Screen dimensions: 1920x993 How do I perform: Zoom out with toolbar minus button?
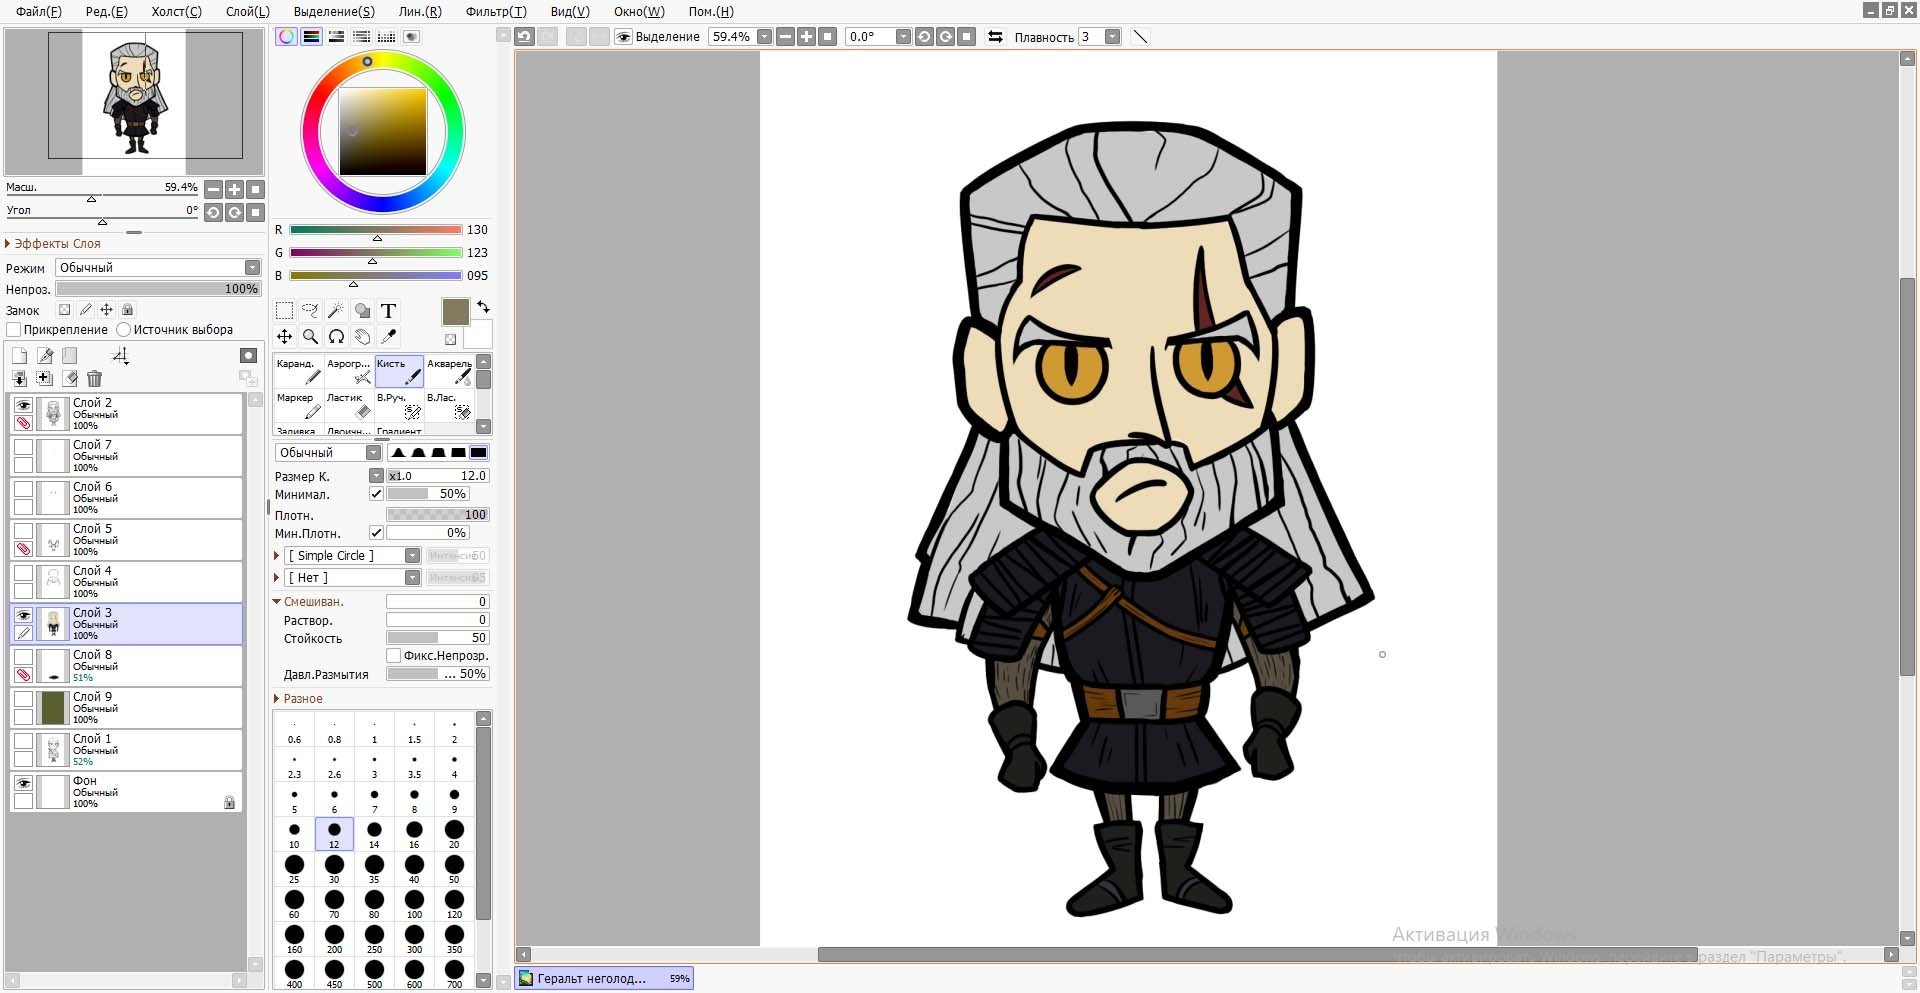(x=785, y=37)
